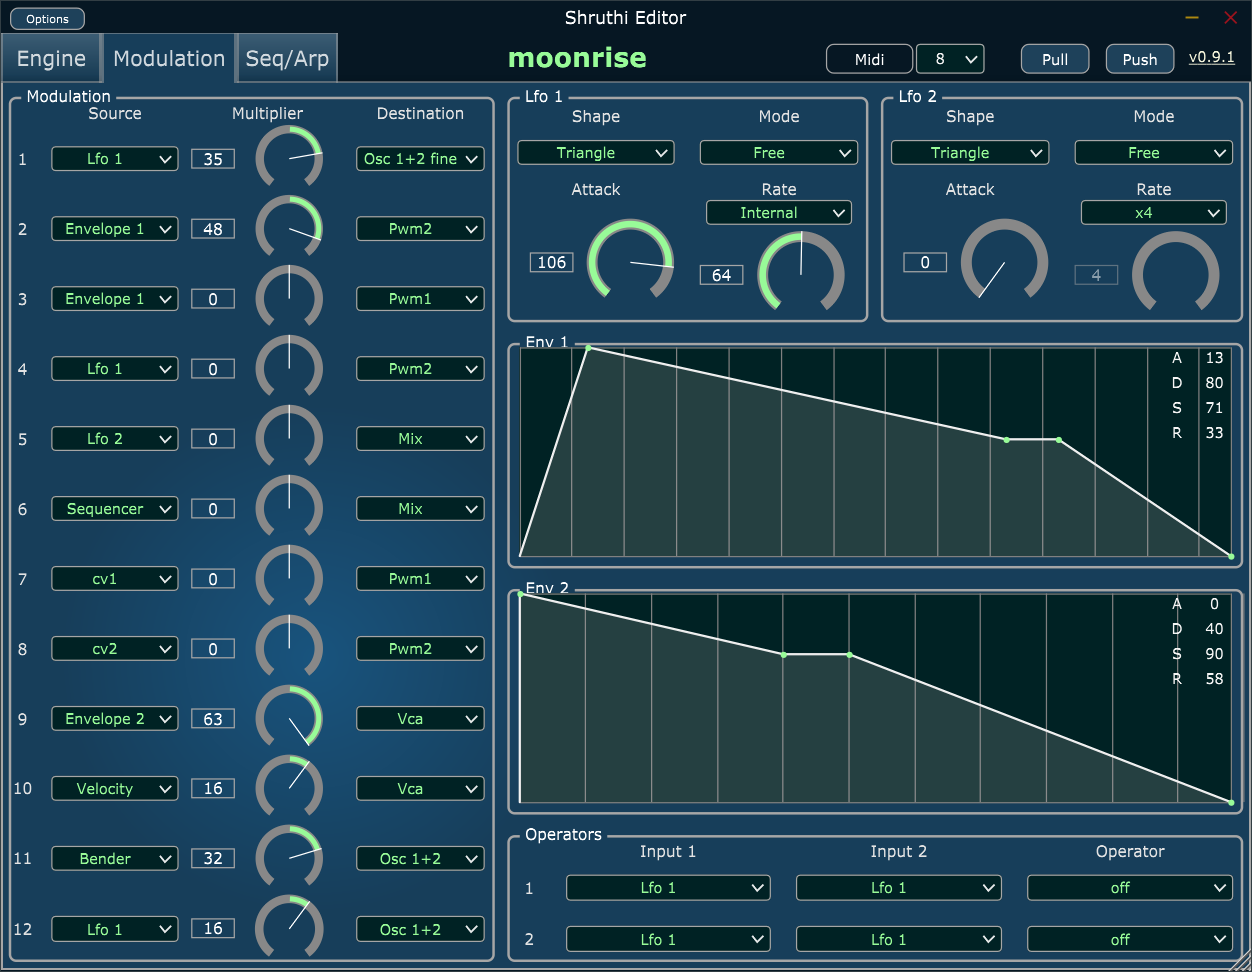Image resolution: width=1252 pixels, height=972 pixels.
Task: Switch to the Seq/Arp tab
Action: click(x=287, y=59)
